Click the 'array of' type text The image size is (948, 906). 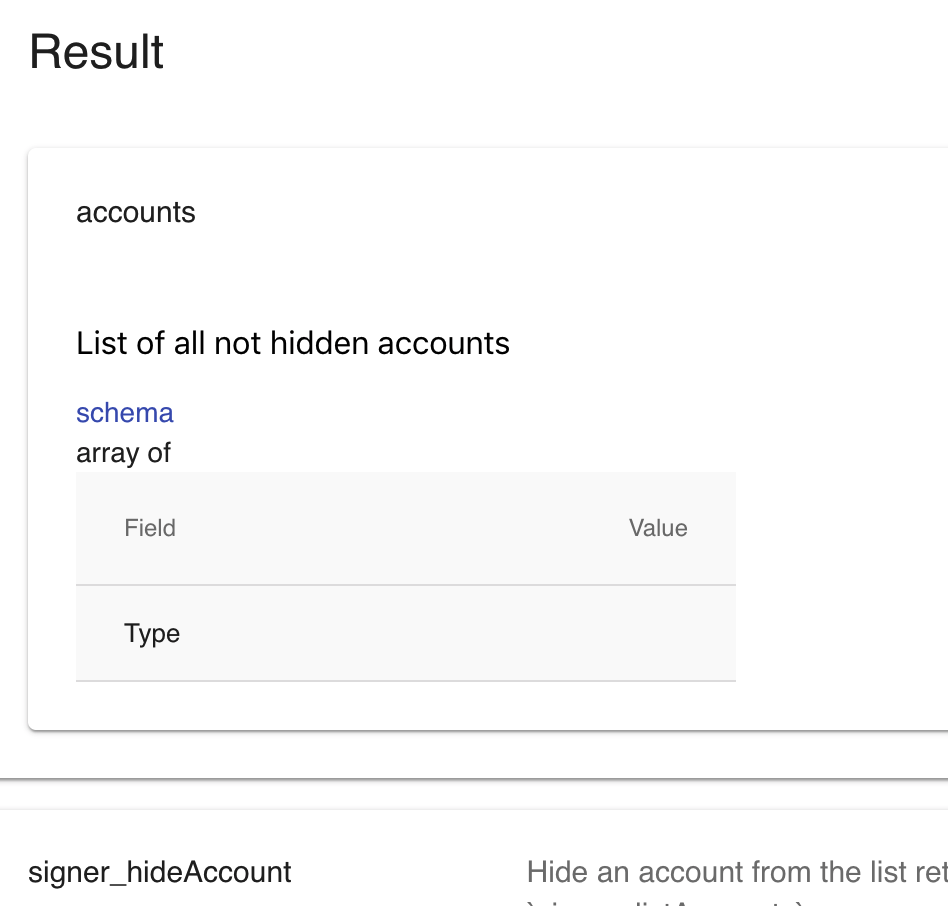click(124, 453)
